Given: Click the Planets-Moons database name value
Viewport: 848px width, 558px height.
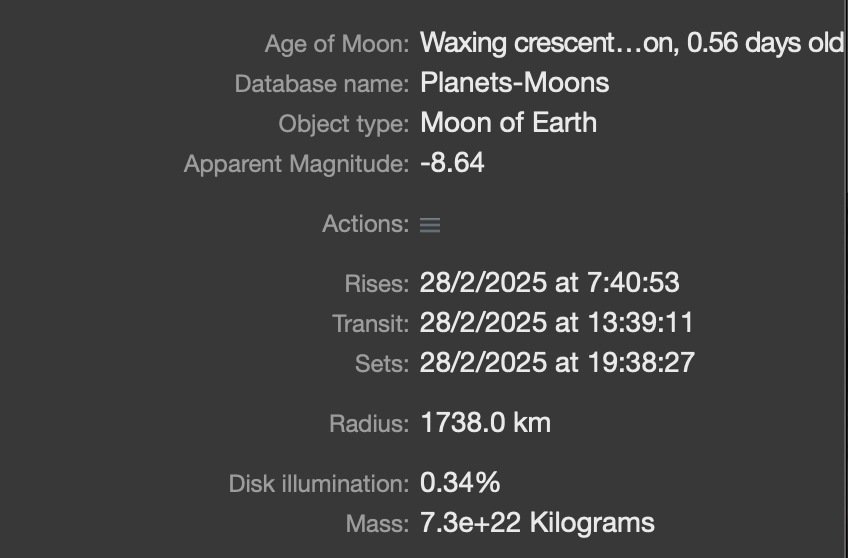Looking at the screenshot, I should [514, 83].
